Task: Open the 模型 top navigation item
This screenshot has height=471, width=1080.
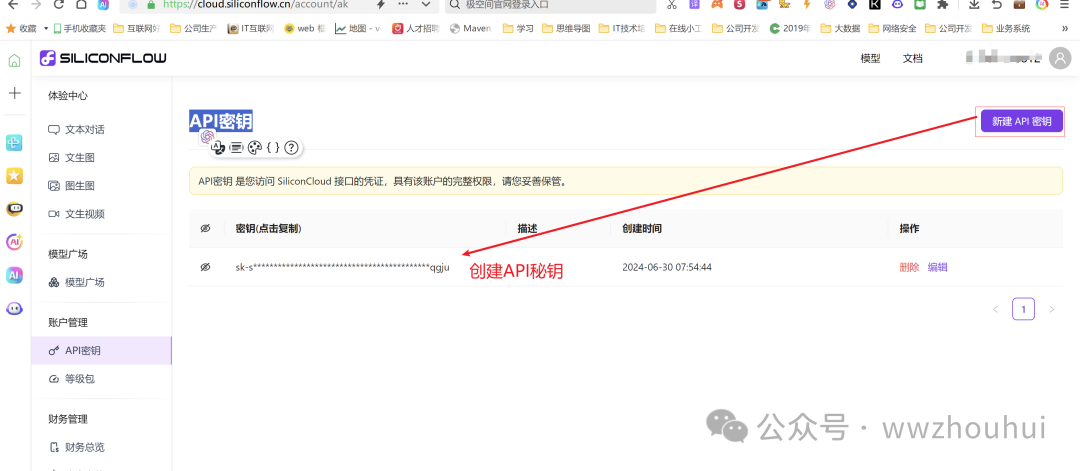Action: (x=871, y=59)
